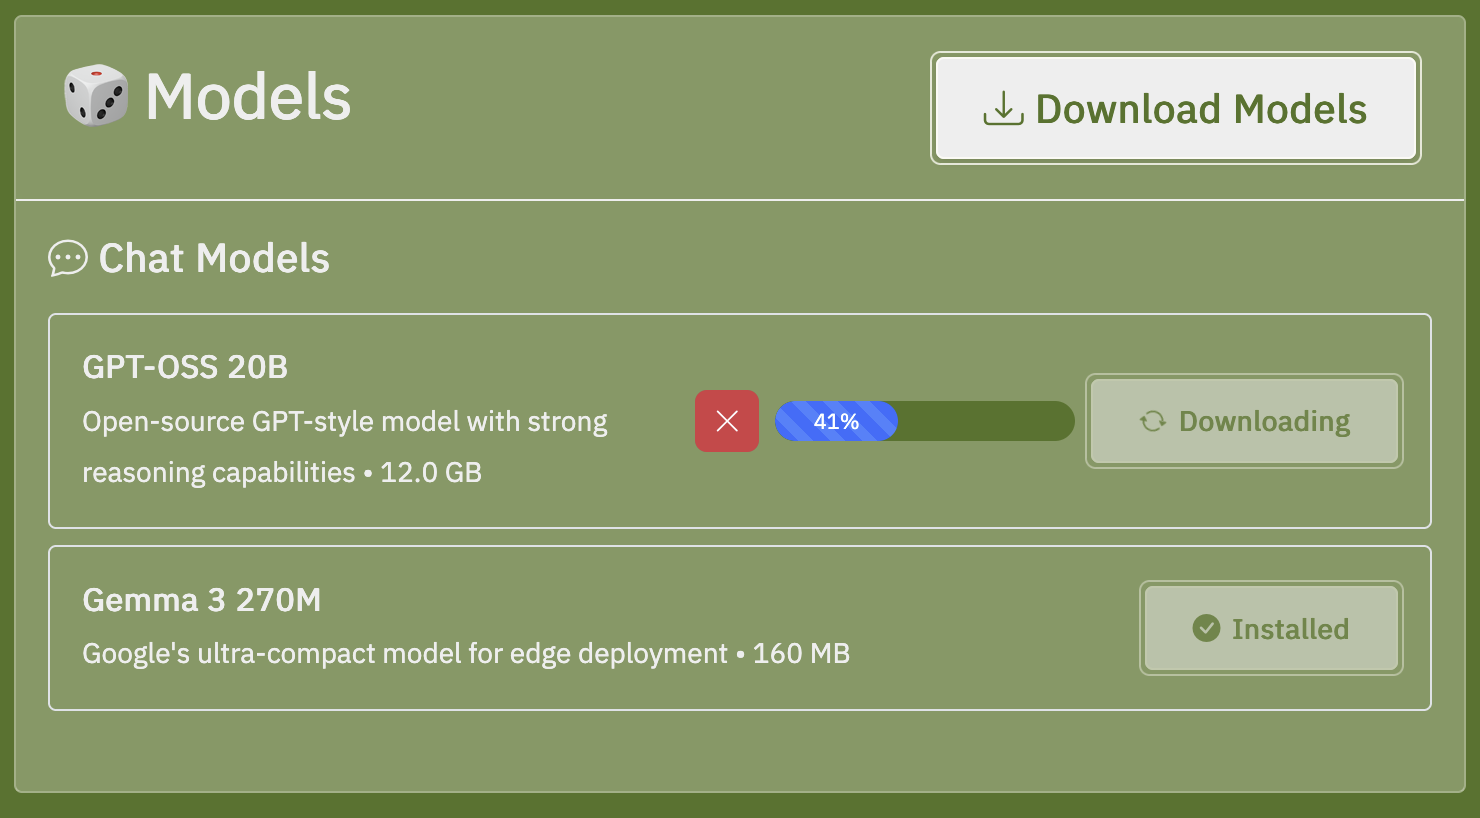
Task: Toggle the Downloading state for GPT-OSS 20B
Action: (x=1243, y=421)
